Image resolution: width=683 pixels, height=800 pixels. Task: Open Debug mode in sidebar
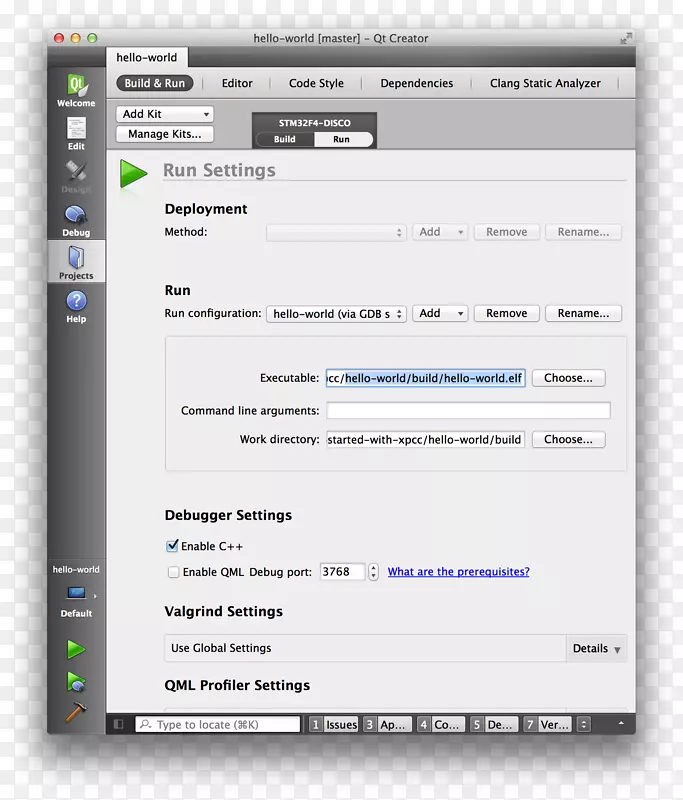coord(76,219)
